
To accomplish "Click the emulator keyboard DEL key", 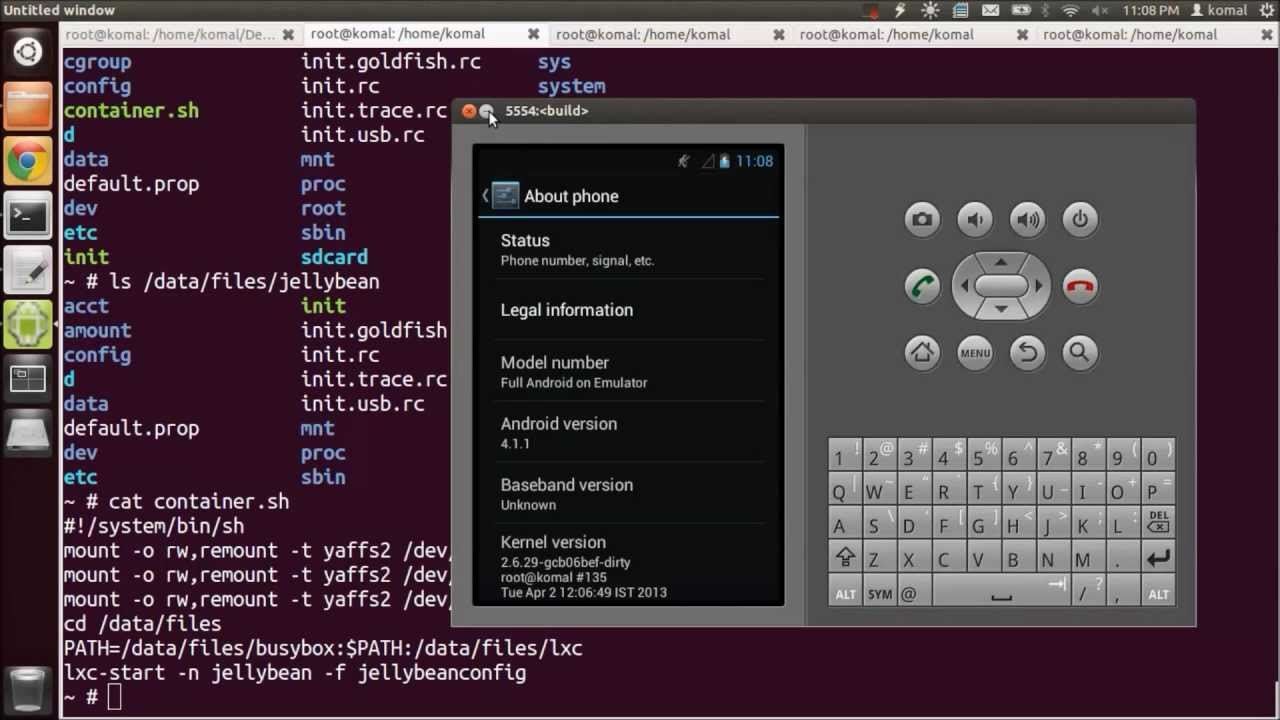I will click(1158, 523).
